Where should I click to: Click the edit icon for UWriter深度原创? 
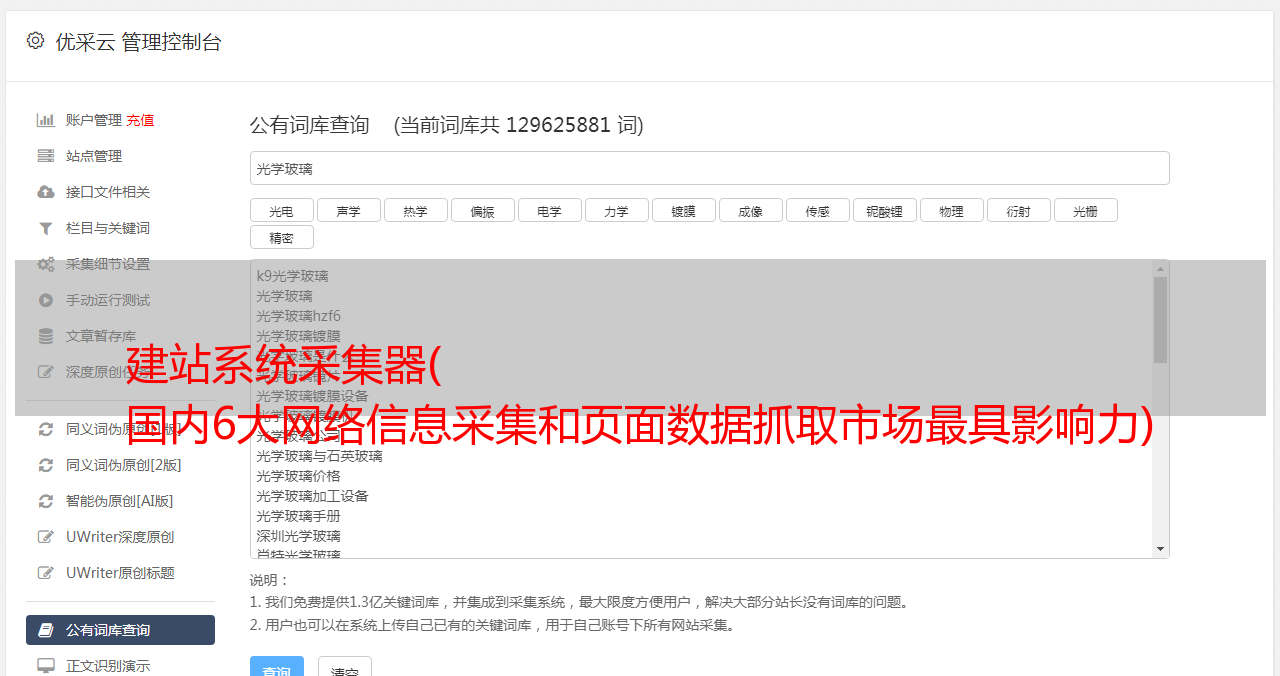[46, 537]
